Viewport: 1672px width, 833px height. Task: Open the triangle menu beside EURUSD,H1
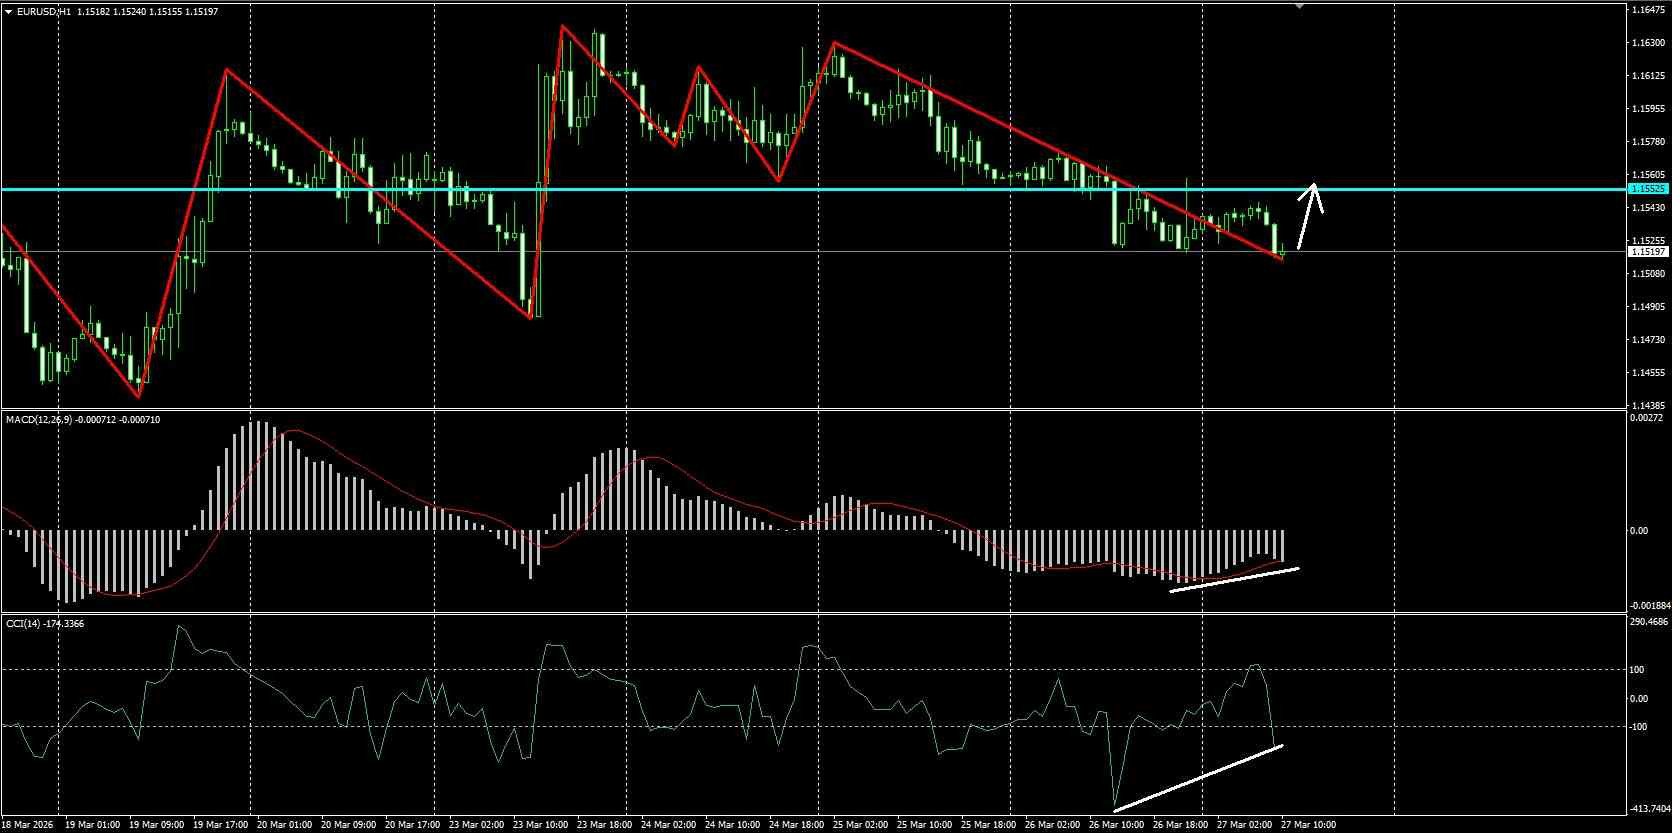pos(8,11)
